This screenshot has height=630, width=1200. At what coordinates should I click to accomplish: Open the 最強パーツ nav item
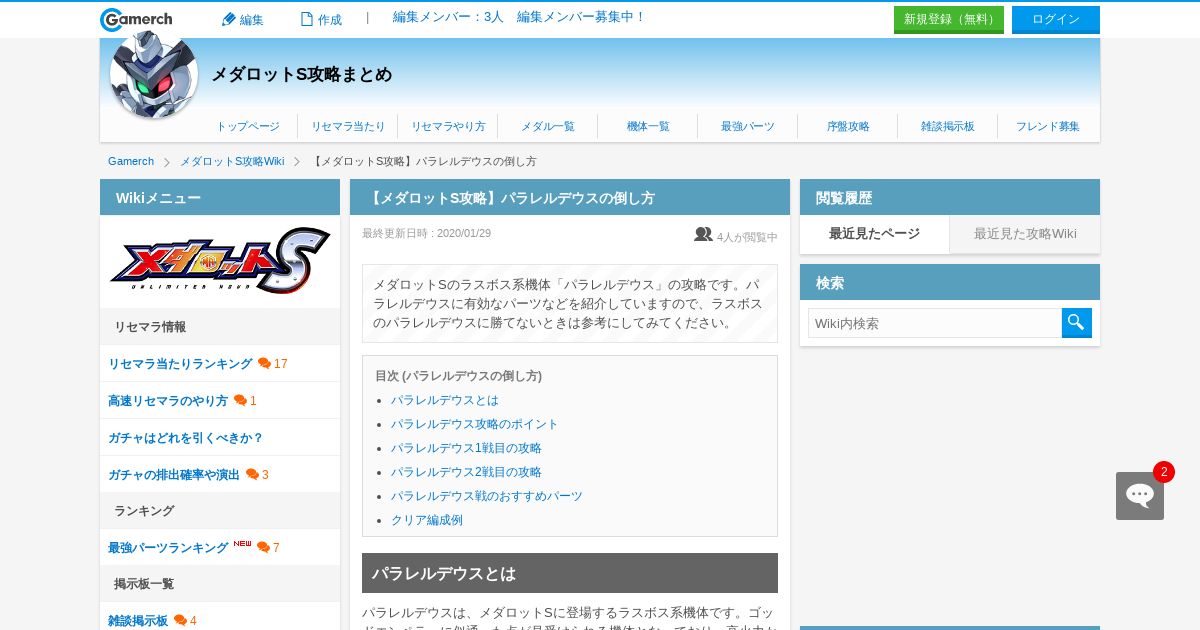748,126
